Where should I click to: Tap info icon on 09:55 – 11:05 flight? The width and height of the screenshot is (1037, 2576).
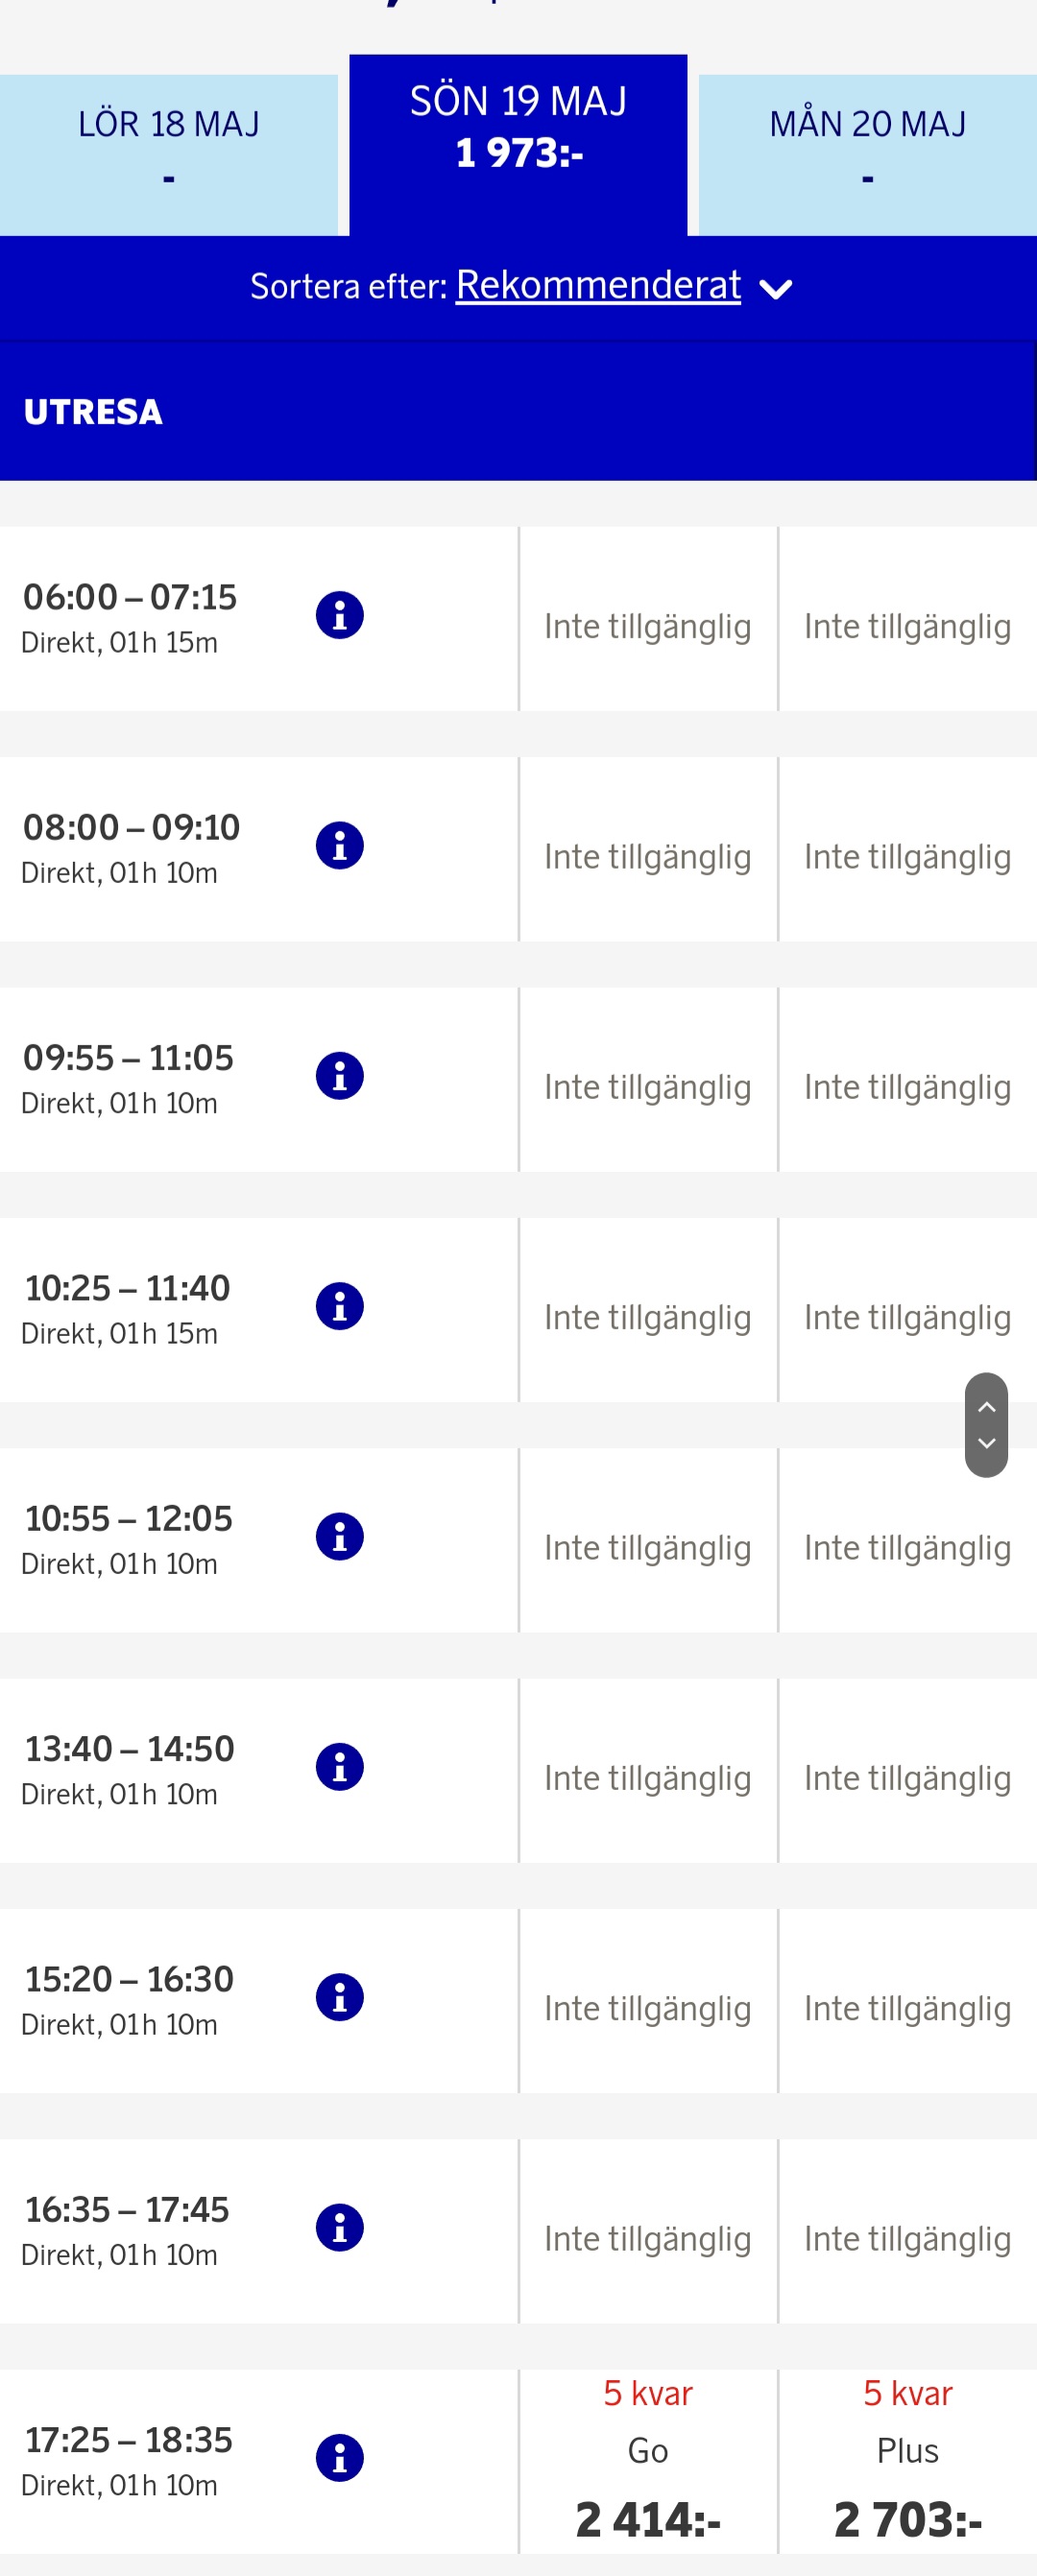(339, 1076)
